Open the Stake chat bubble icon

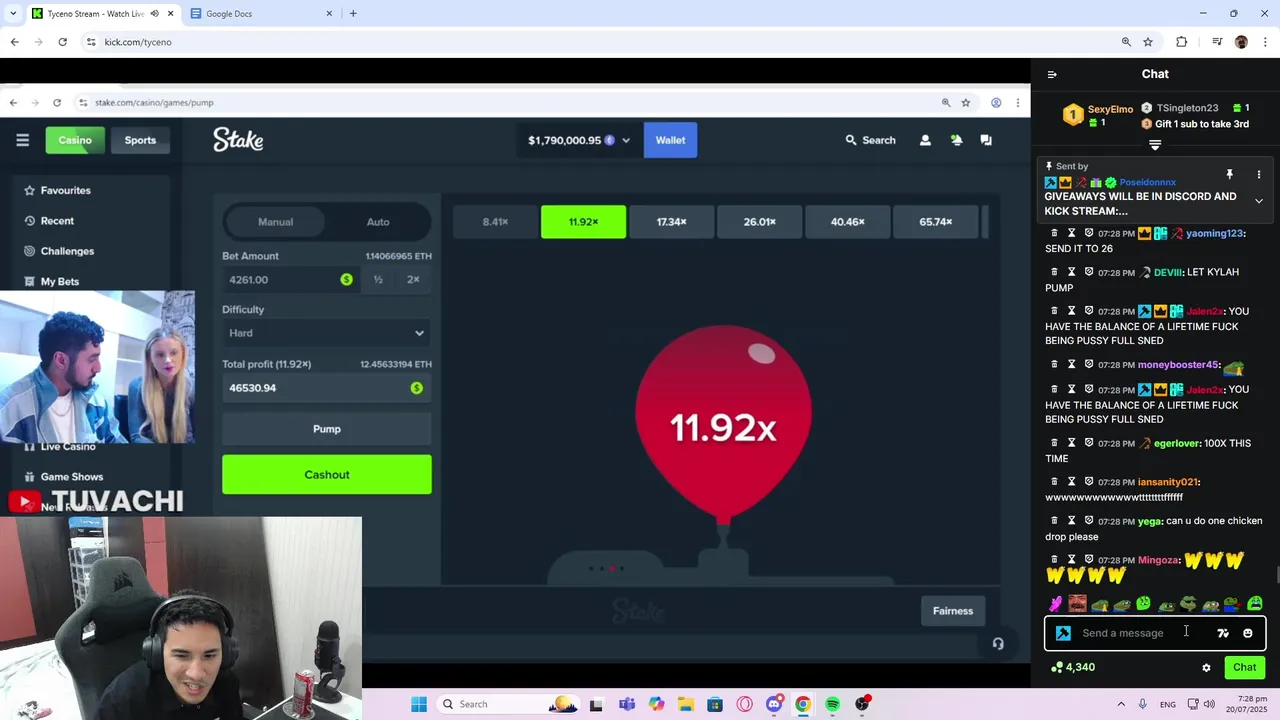click(x=986, y=140)
